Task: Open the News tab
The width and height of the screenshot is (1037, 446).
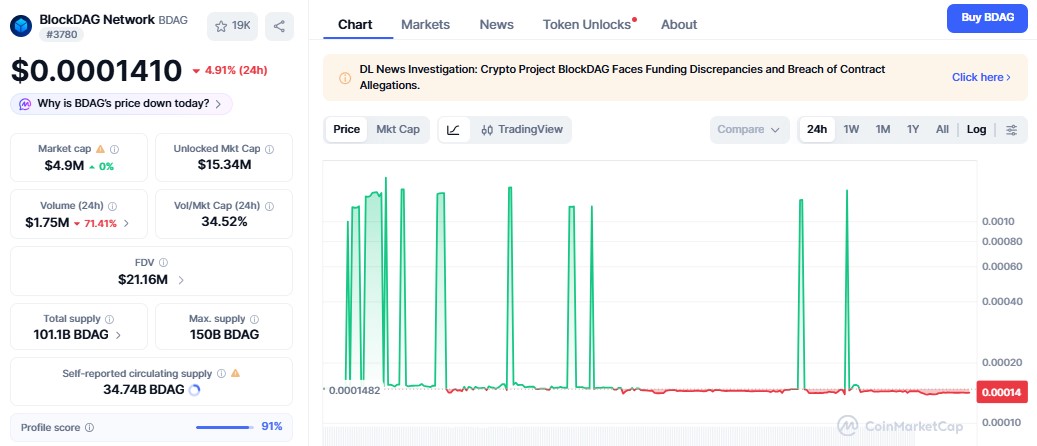Action: coord(497,24)
